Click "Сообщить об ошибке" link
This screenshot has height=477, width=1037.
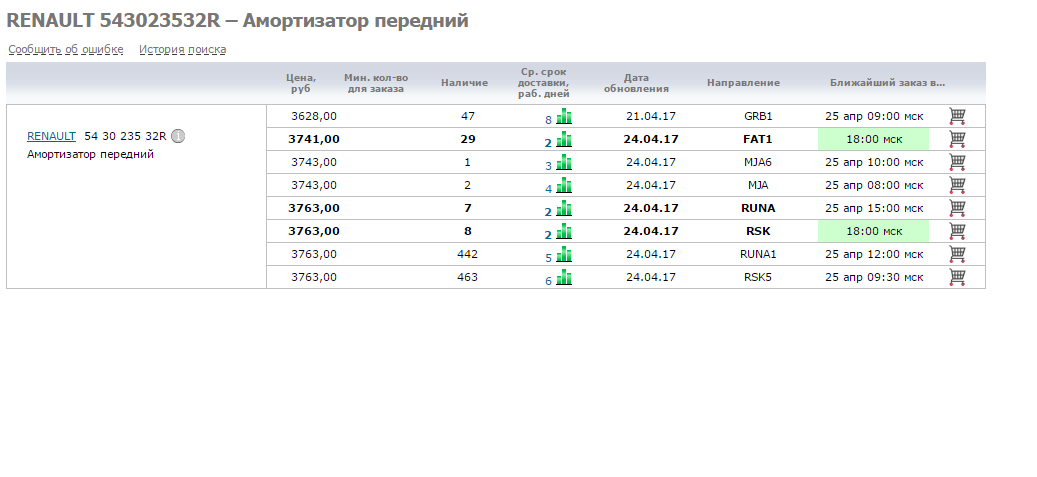(x=66, y=50)
